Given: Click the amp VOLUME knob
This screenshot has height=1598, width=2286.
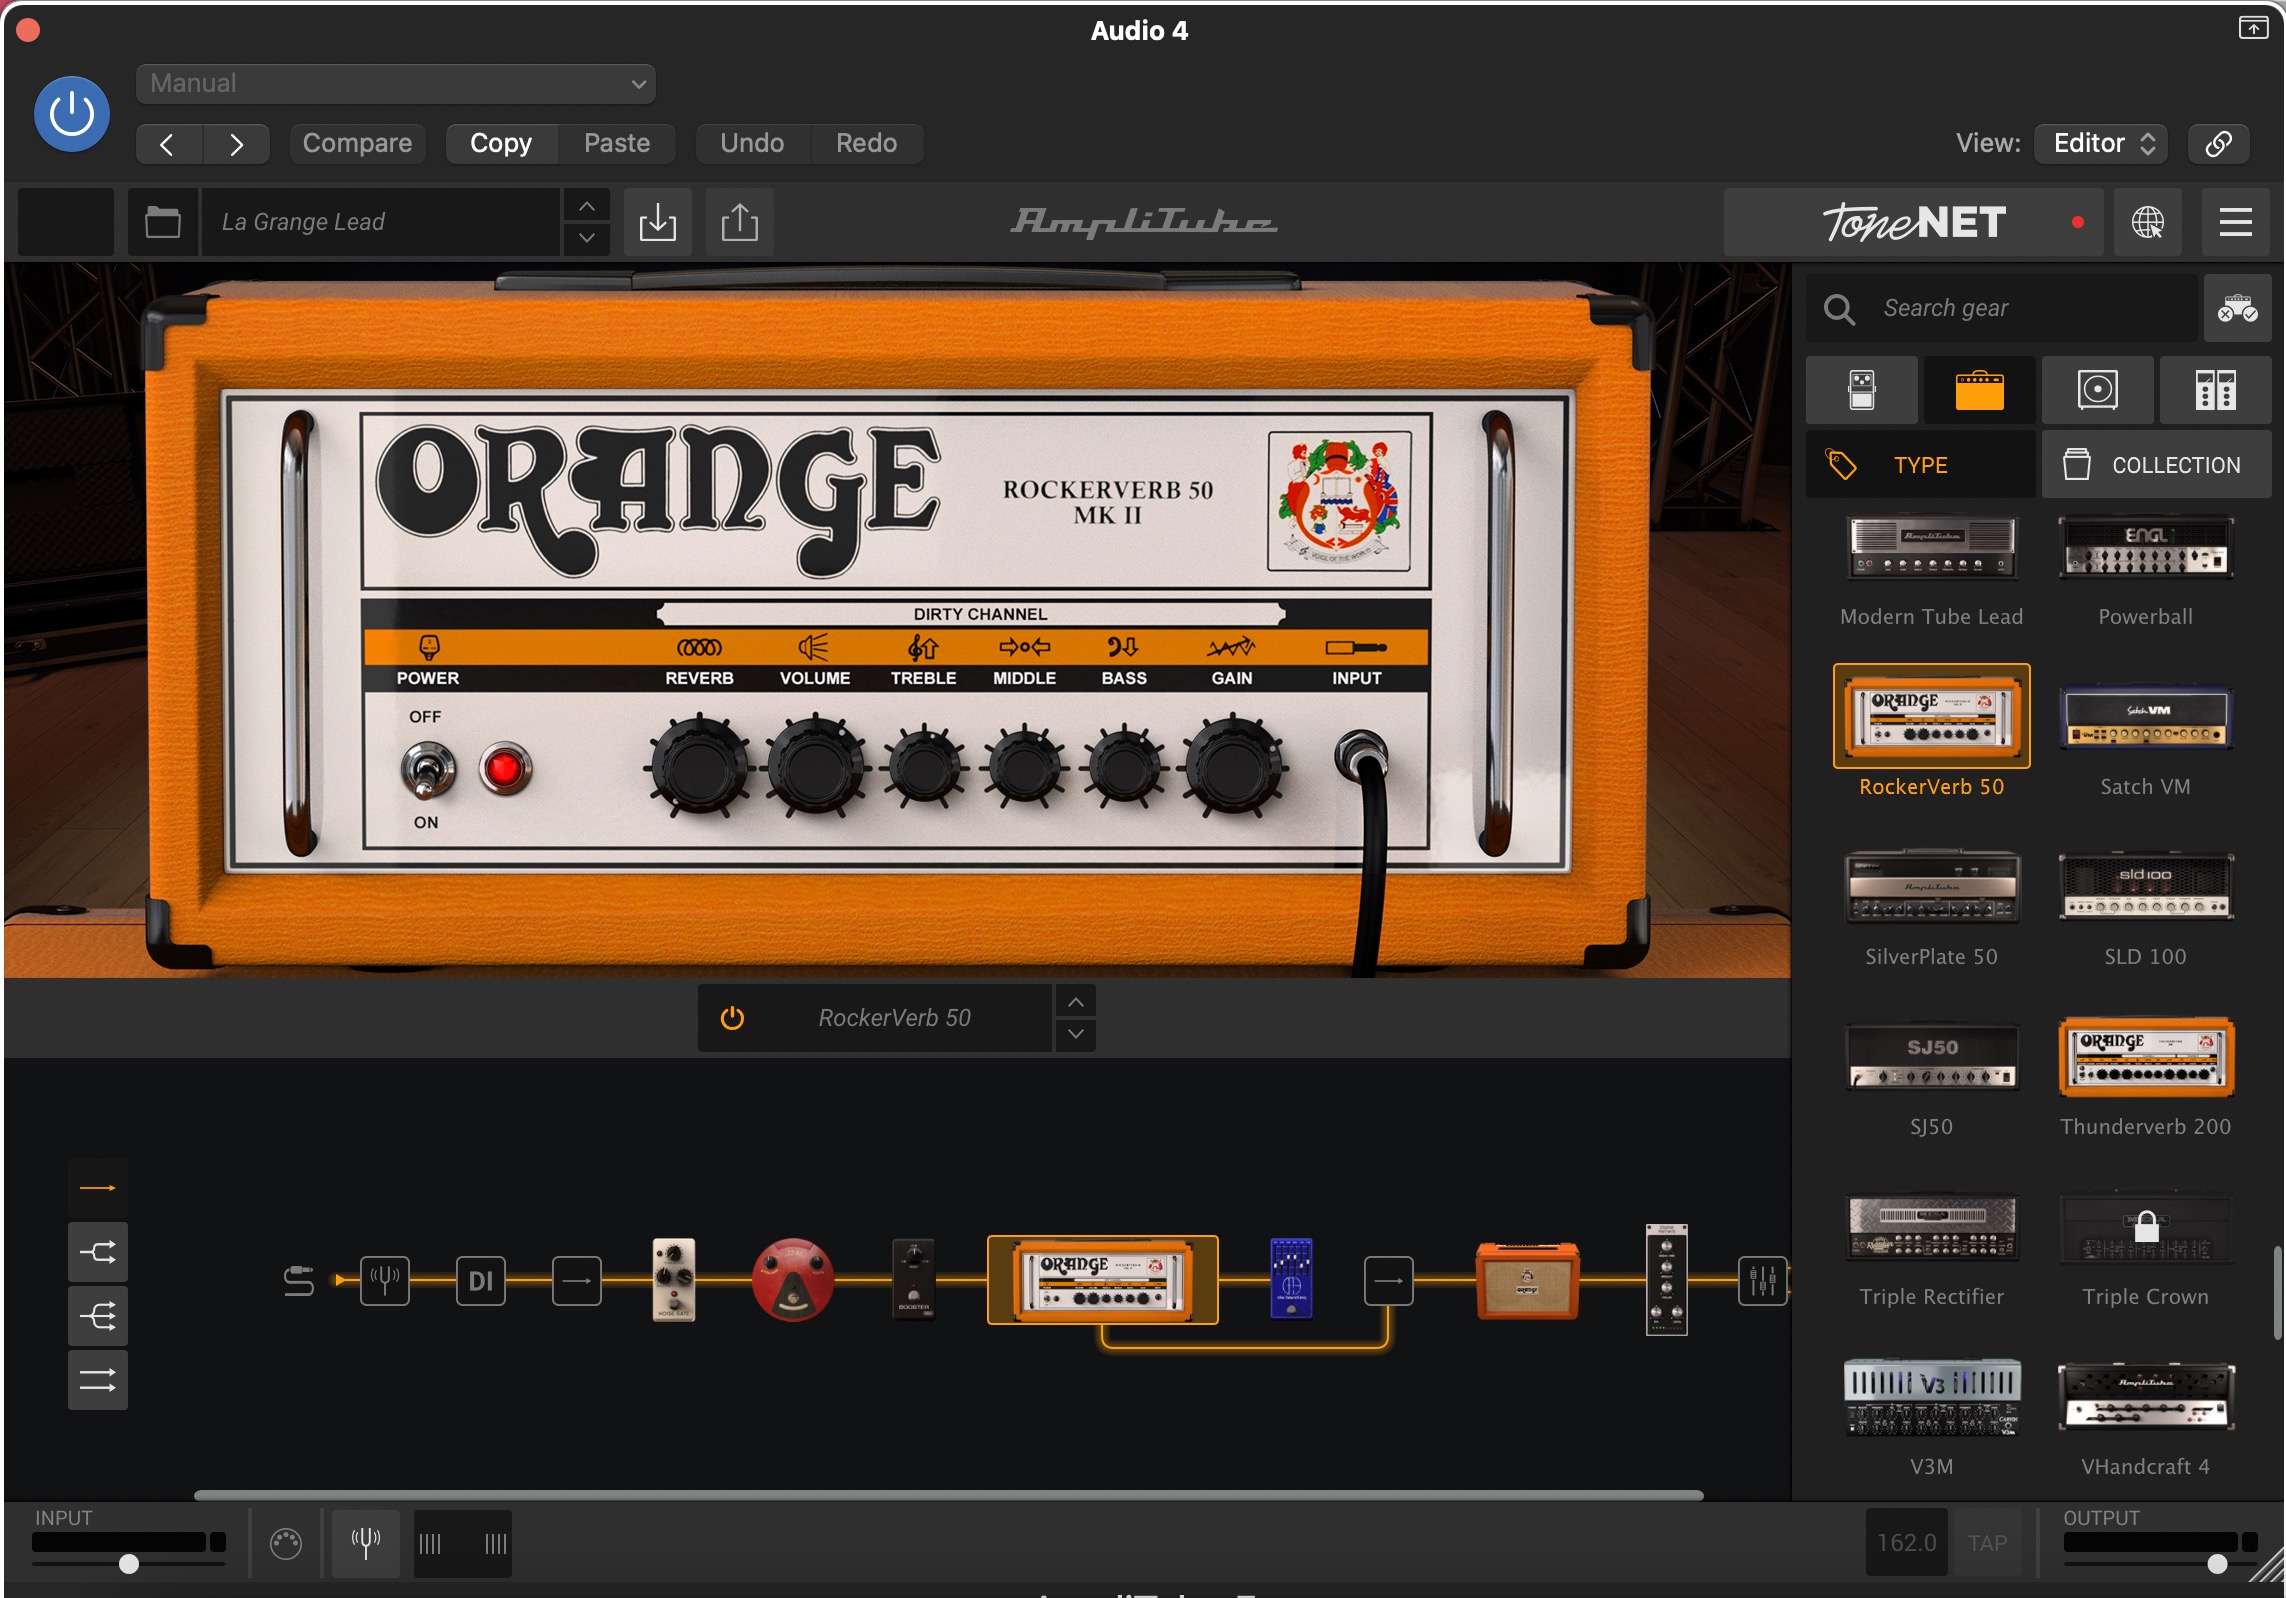Looking at the screenshot, I should pyautogui.click(x=815, y=767).
